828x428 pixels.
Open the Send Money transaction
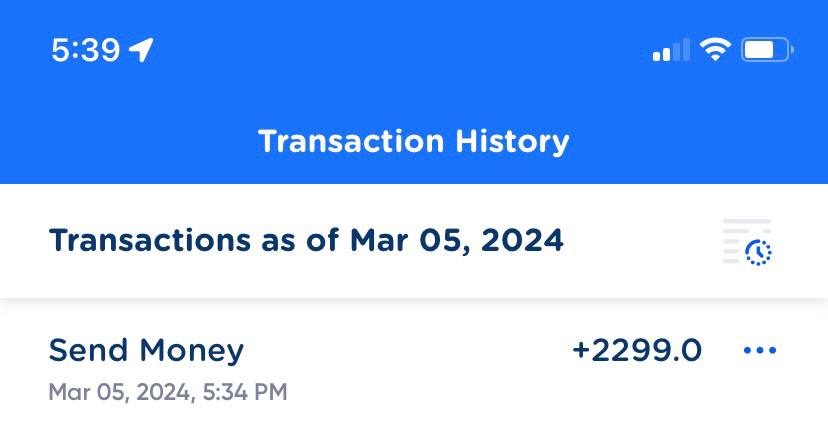pos(146,350)
